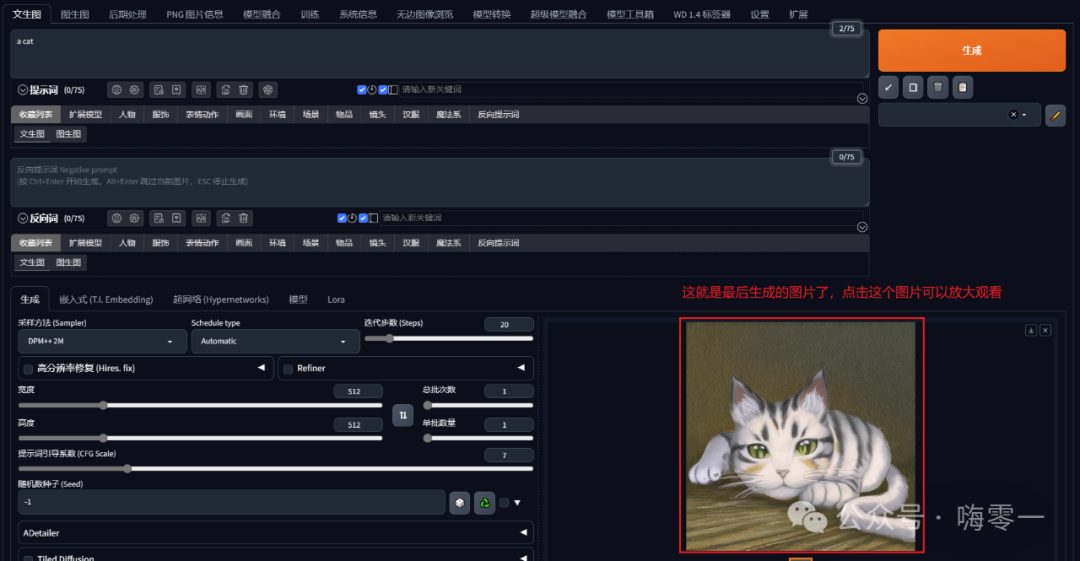Enable the 高分辨率修复 (Hires. fix) checkbox
This screenshot has width=1080, height=561.
tap(28, 369)
